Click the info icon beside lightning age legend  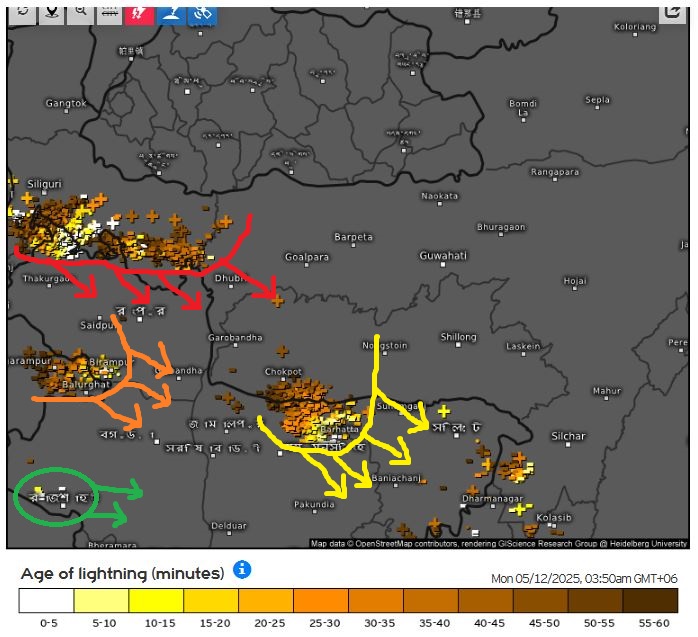click(241, 570)
